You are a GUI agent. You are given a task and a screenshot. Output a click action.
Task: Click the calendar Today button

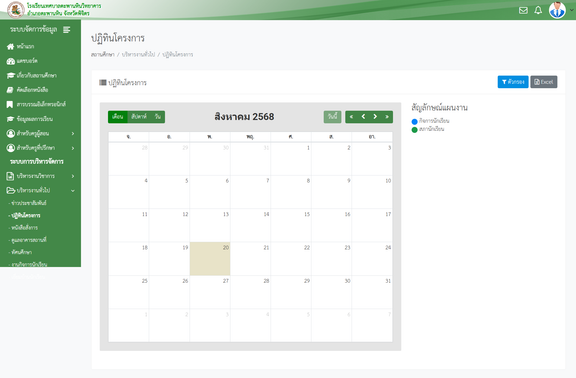click(x=332, y=117)
